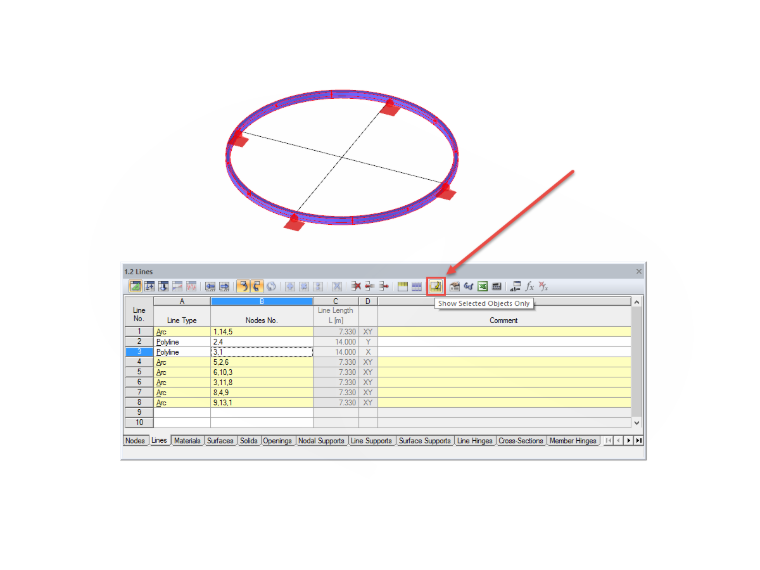
Task: Click the Show Selected Objects Only icon
Action: 436,286
